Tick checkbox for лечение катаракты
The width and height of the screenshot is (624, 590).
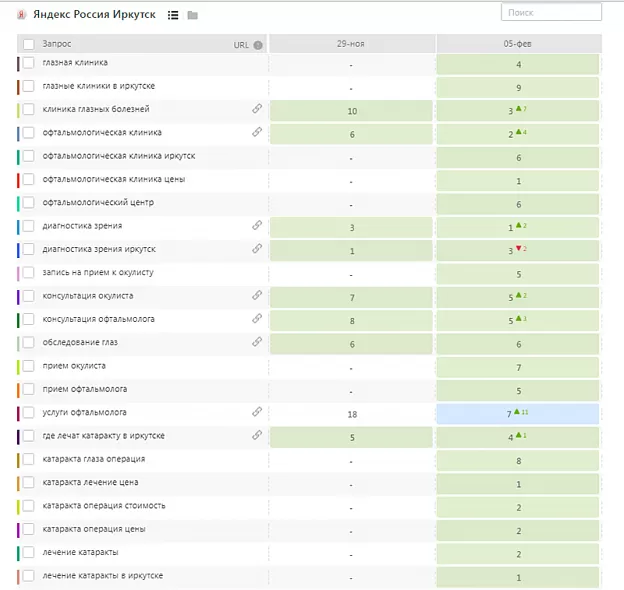[29, 552]
